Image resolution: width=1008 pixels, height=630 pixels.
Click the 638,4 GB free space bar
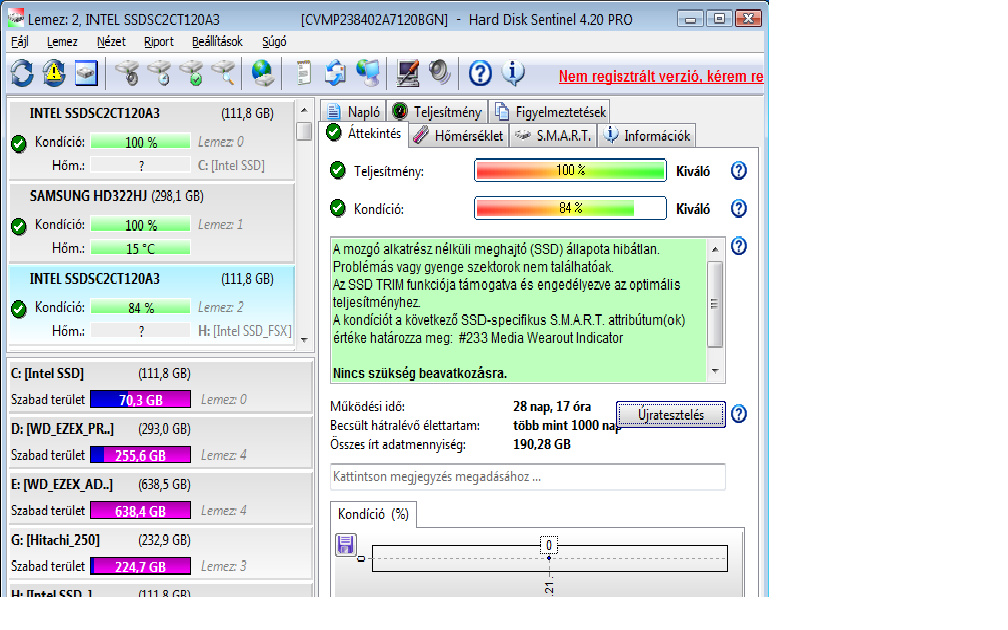click(140, 511)
